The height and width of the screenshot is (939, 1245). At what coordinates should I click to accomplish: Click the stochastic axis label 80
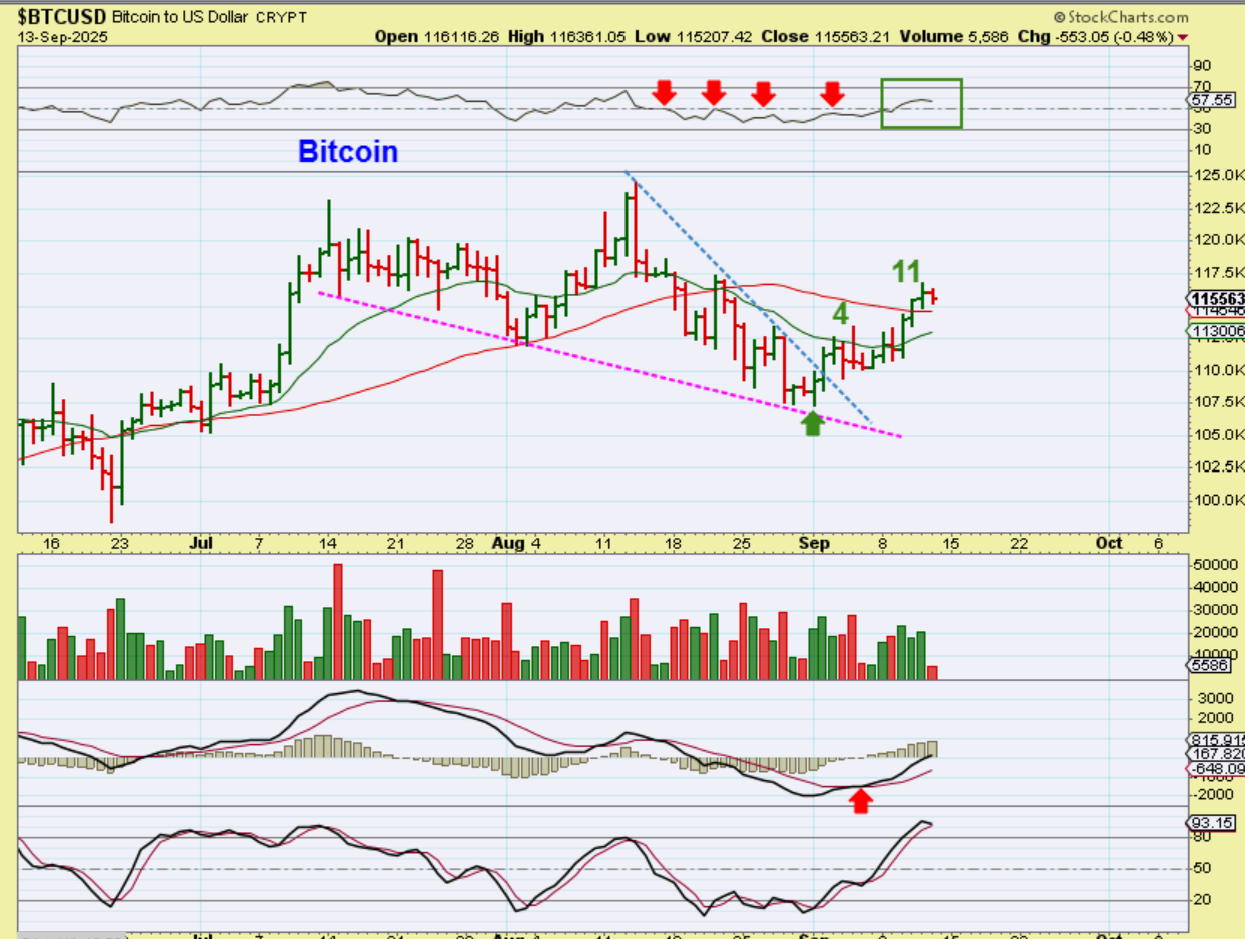(1202, 838)
